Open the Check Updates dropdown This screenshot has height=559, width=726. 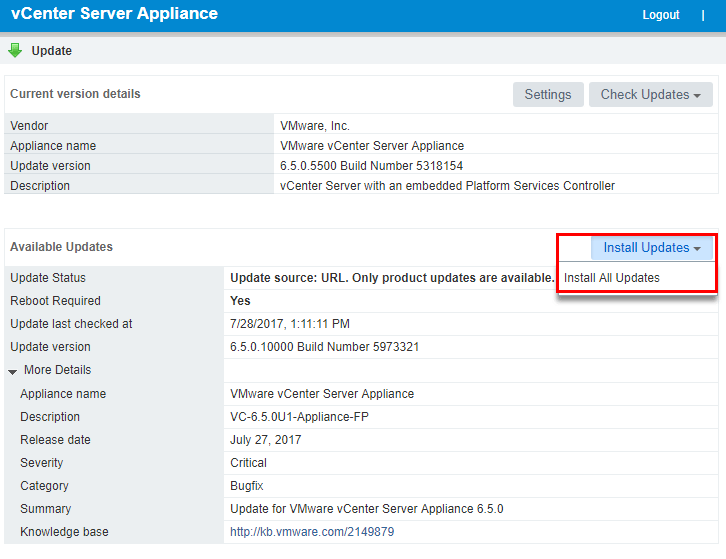650,95
